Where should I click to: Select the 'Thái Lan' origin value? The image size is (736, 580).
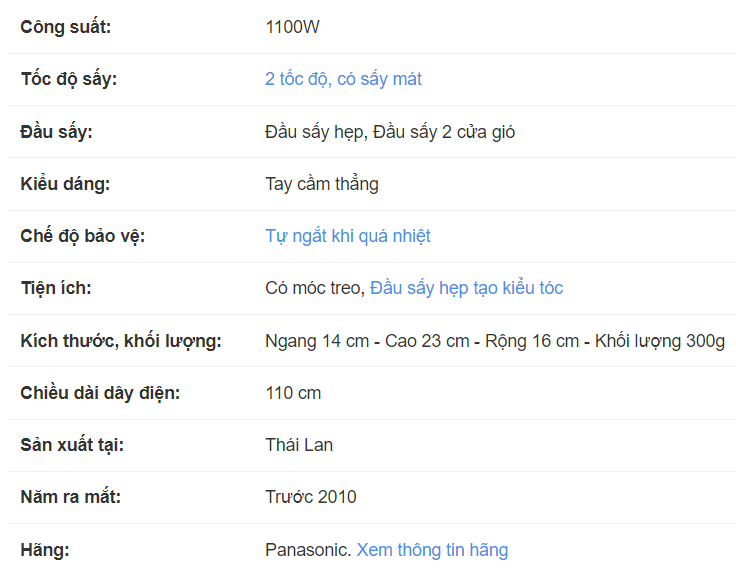coord(299,445)
